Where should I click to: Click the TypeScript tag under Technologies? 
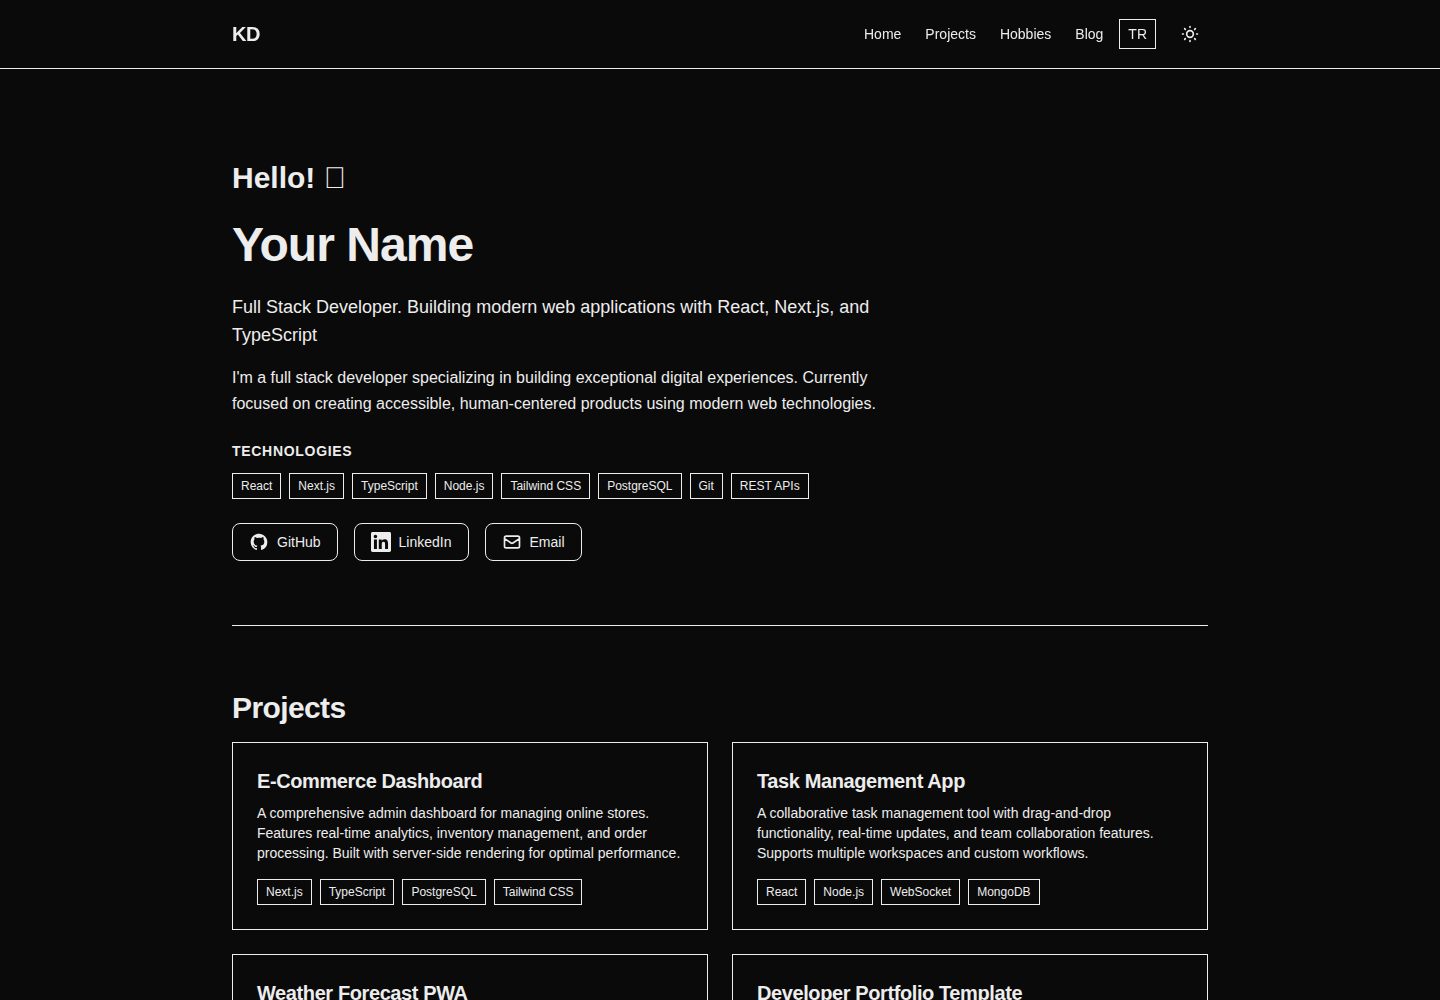[389, 486]
